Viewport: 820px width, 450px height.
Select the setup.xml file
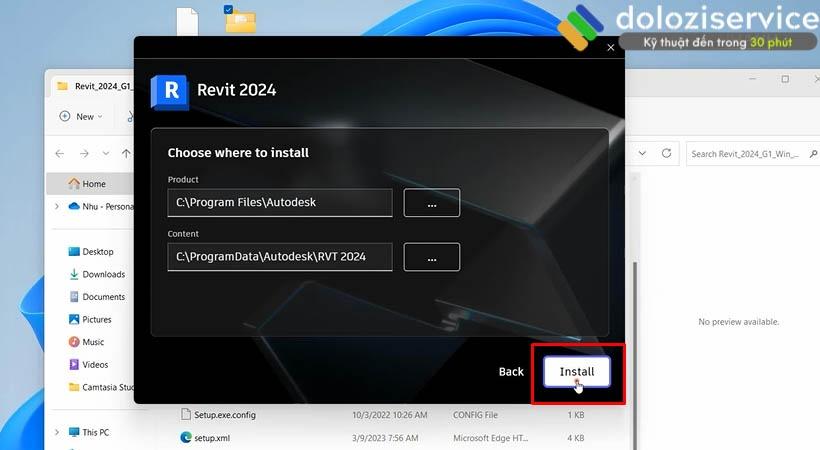point(210,437)
